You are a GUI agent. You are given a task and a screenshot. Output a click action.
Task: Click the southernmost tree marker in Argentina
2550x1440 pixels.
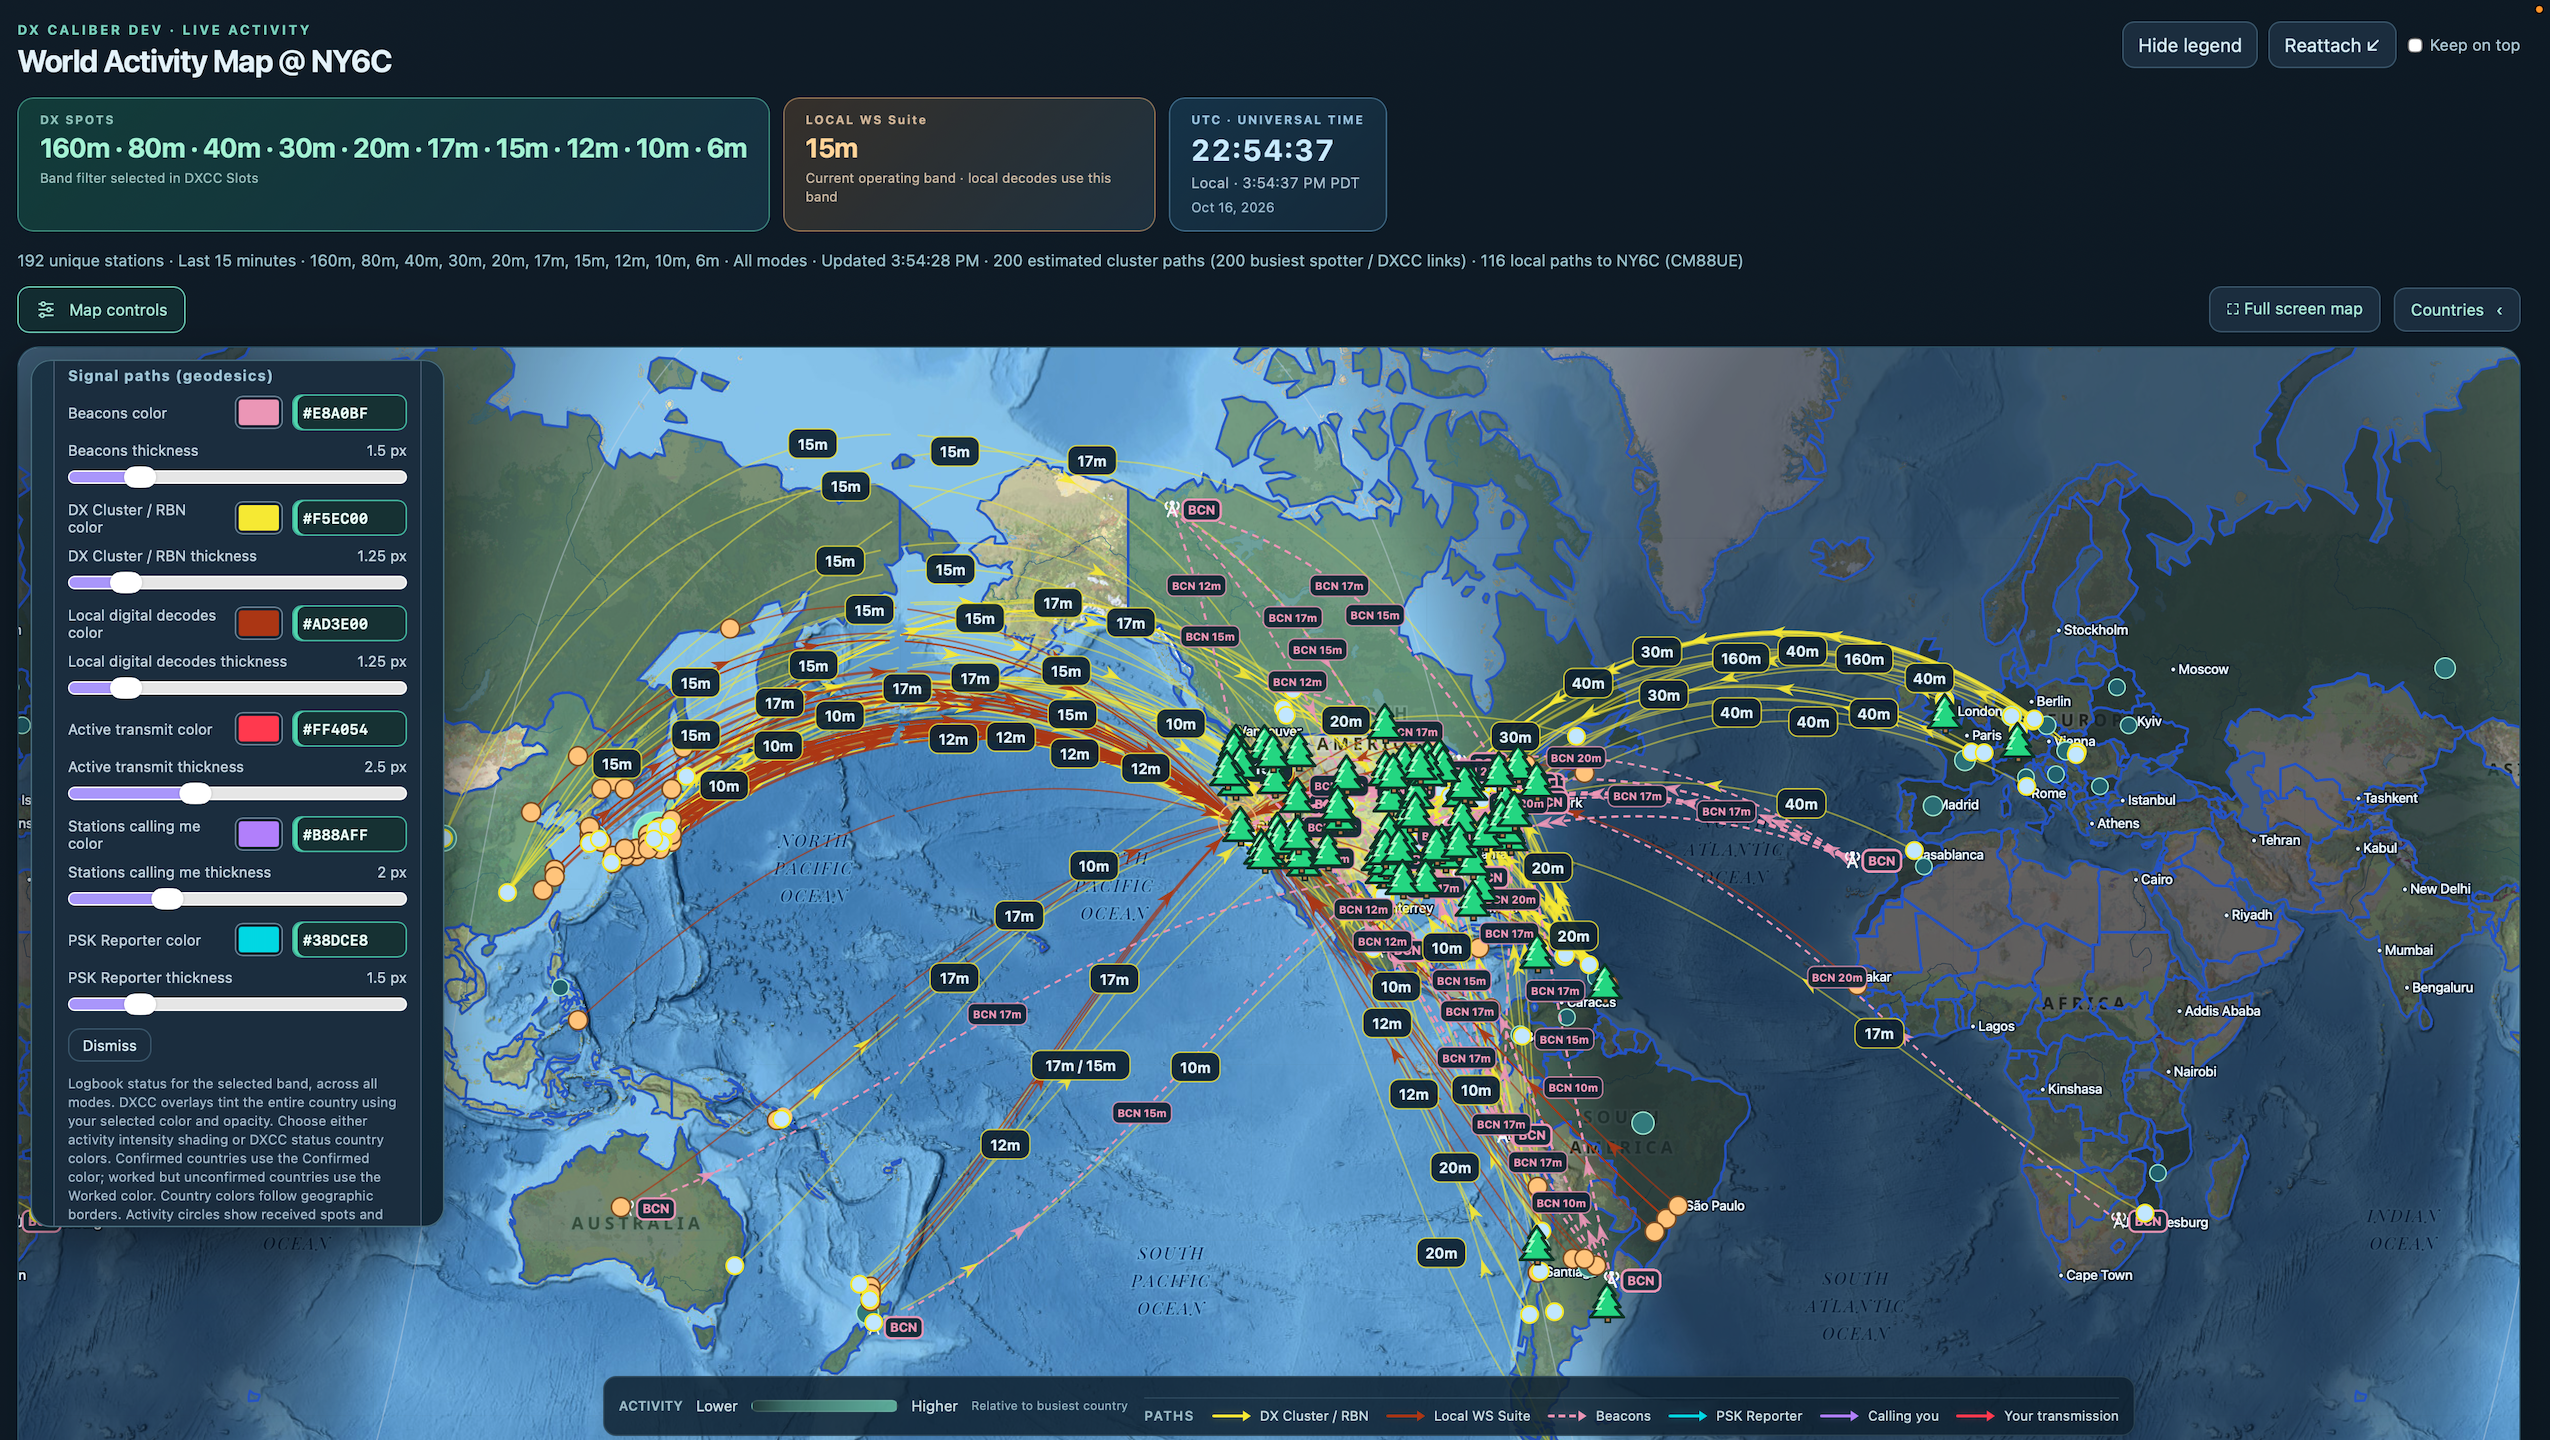(x=1607, y=1304)
